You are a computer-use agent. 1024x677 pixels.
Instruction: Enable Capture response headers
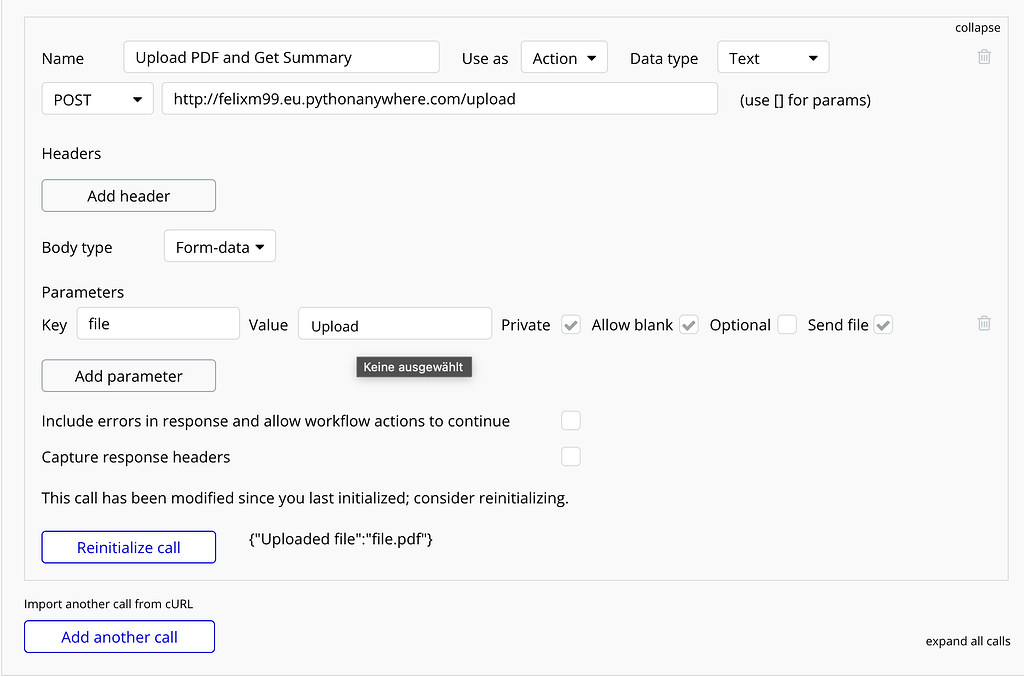[570, 456]
